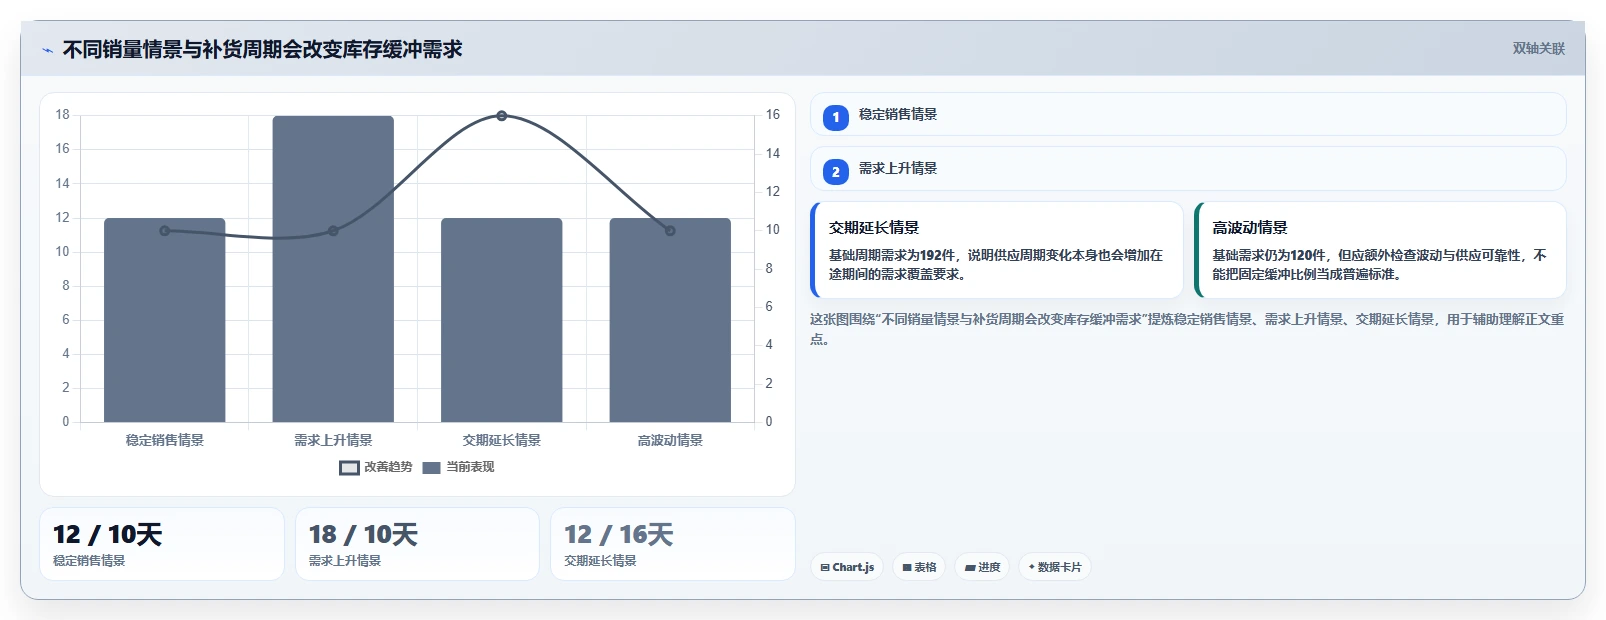Click the header icon beside the title
Screen dimensions: 1606x620
pyautogui.click(x=47, y=50)
